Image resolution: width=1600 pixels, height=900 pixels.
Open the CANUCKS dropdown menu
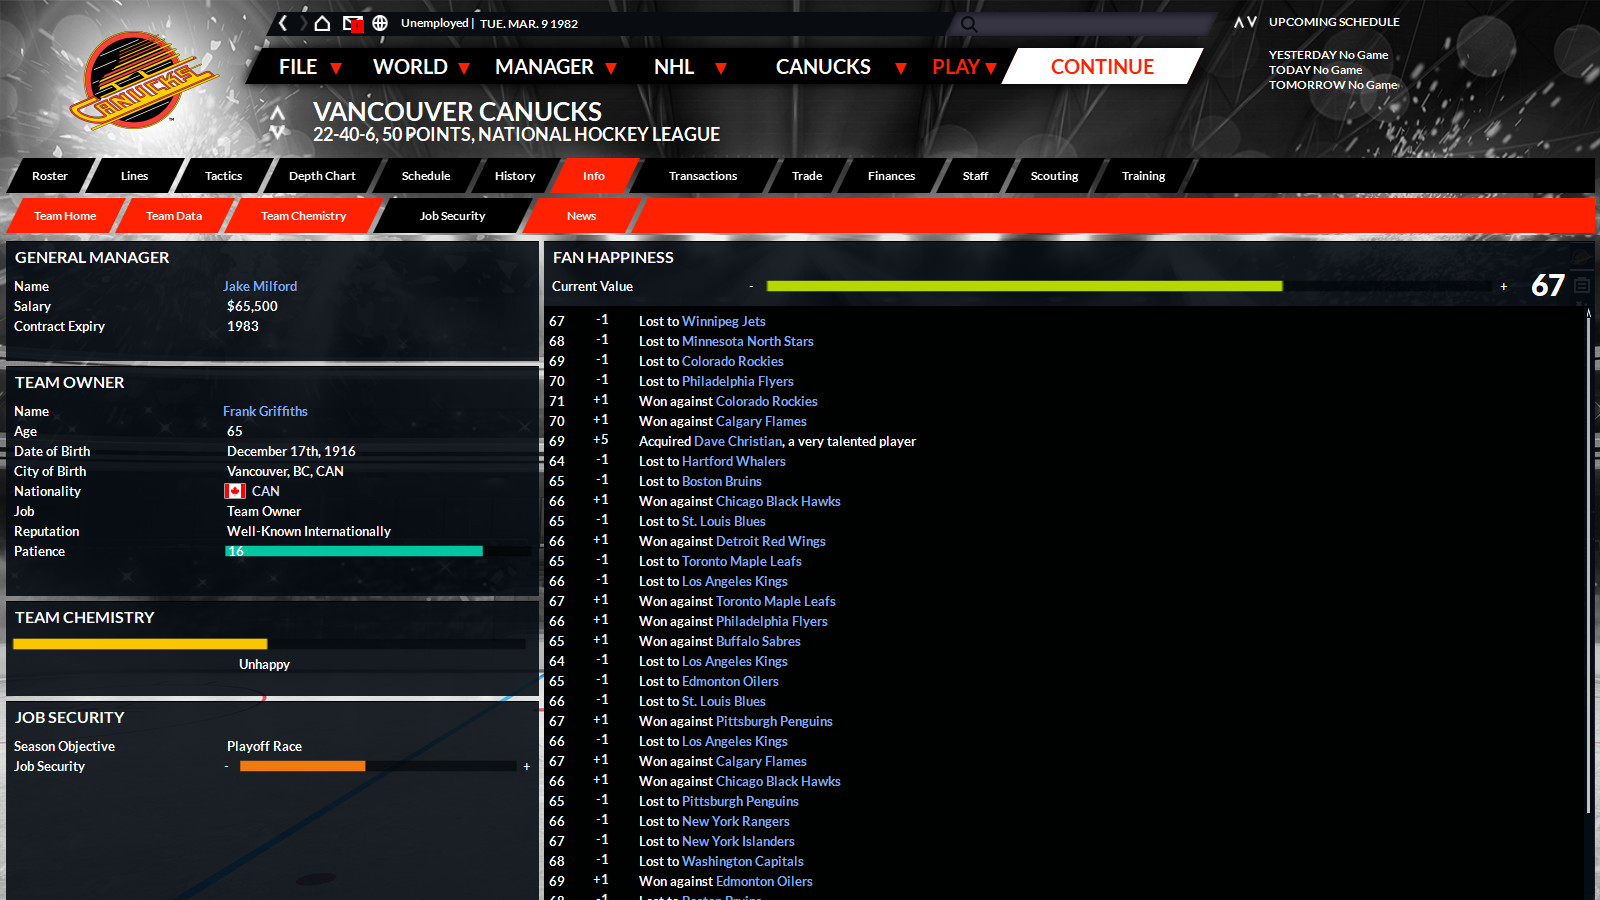point(822,66)
